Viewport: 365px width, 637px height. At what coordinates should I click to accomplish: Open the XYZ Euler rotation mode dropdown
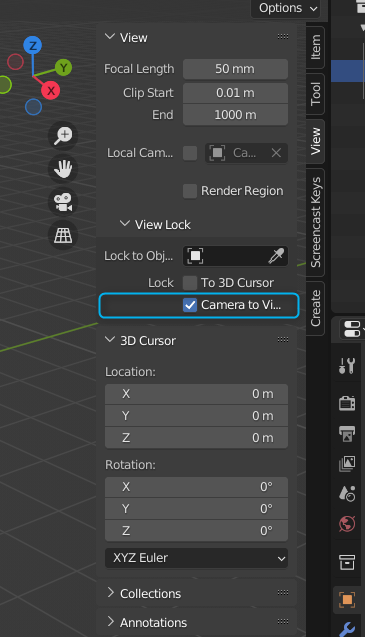(x=196, y=558)
